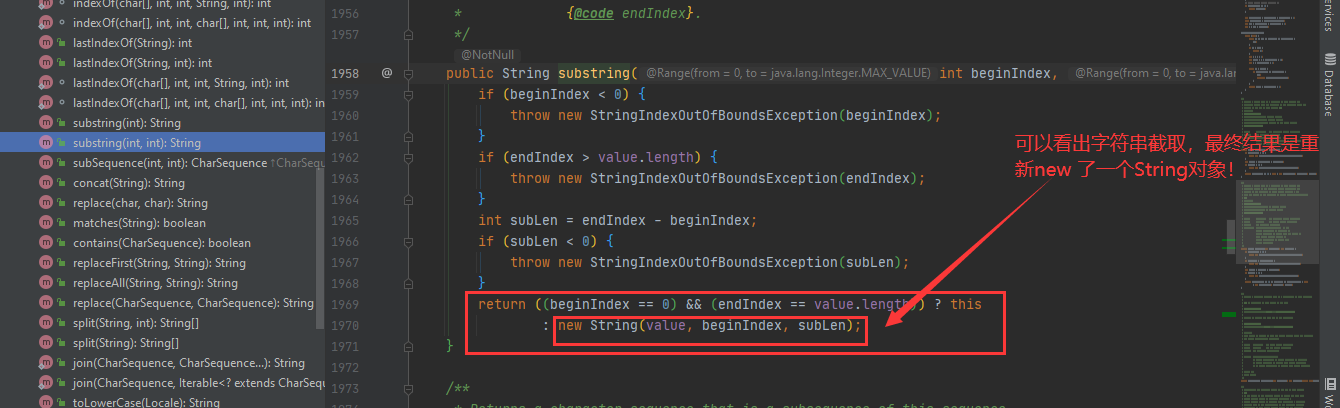Click 'int subLen = endIndex - beginIndex;' line

(619, 220)
